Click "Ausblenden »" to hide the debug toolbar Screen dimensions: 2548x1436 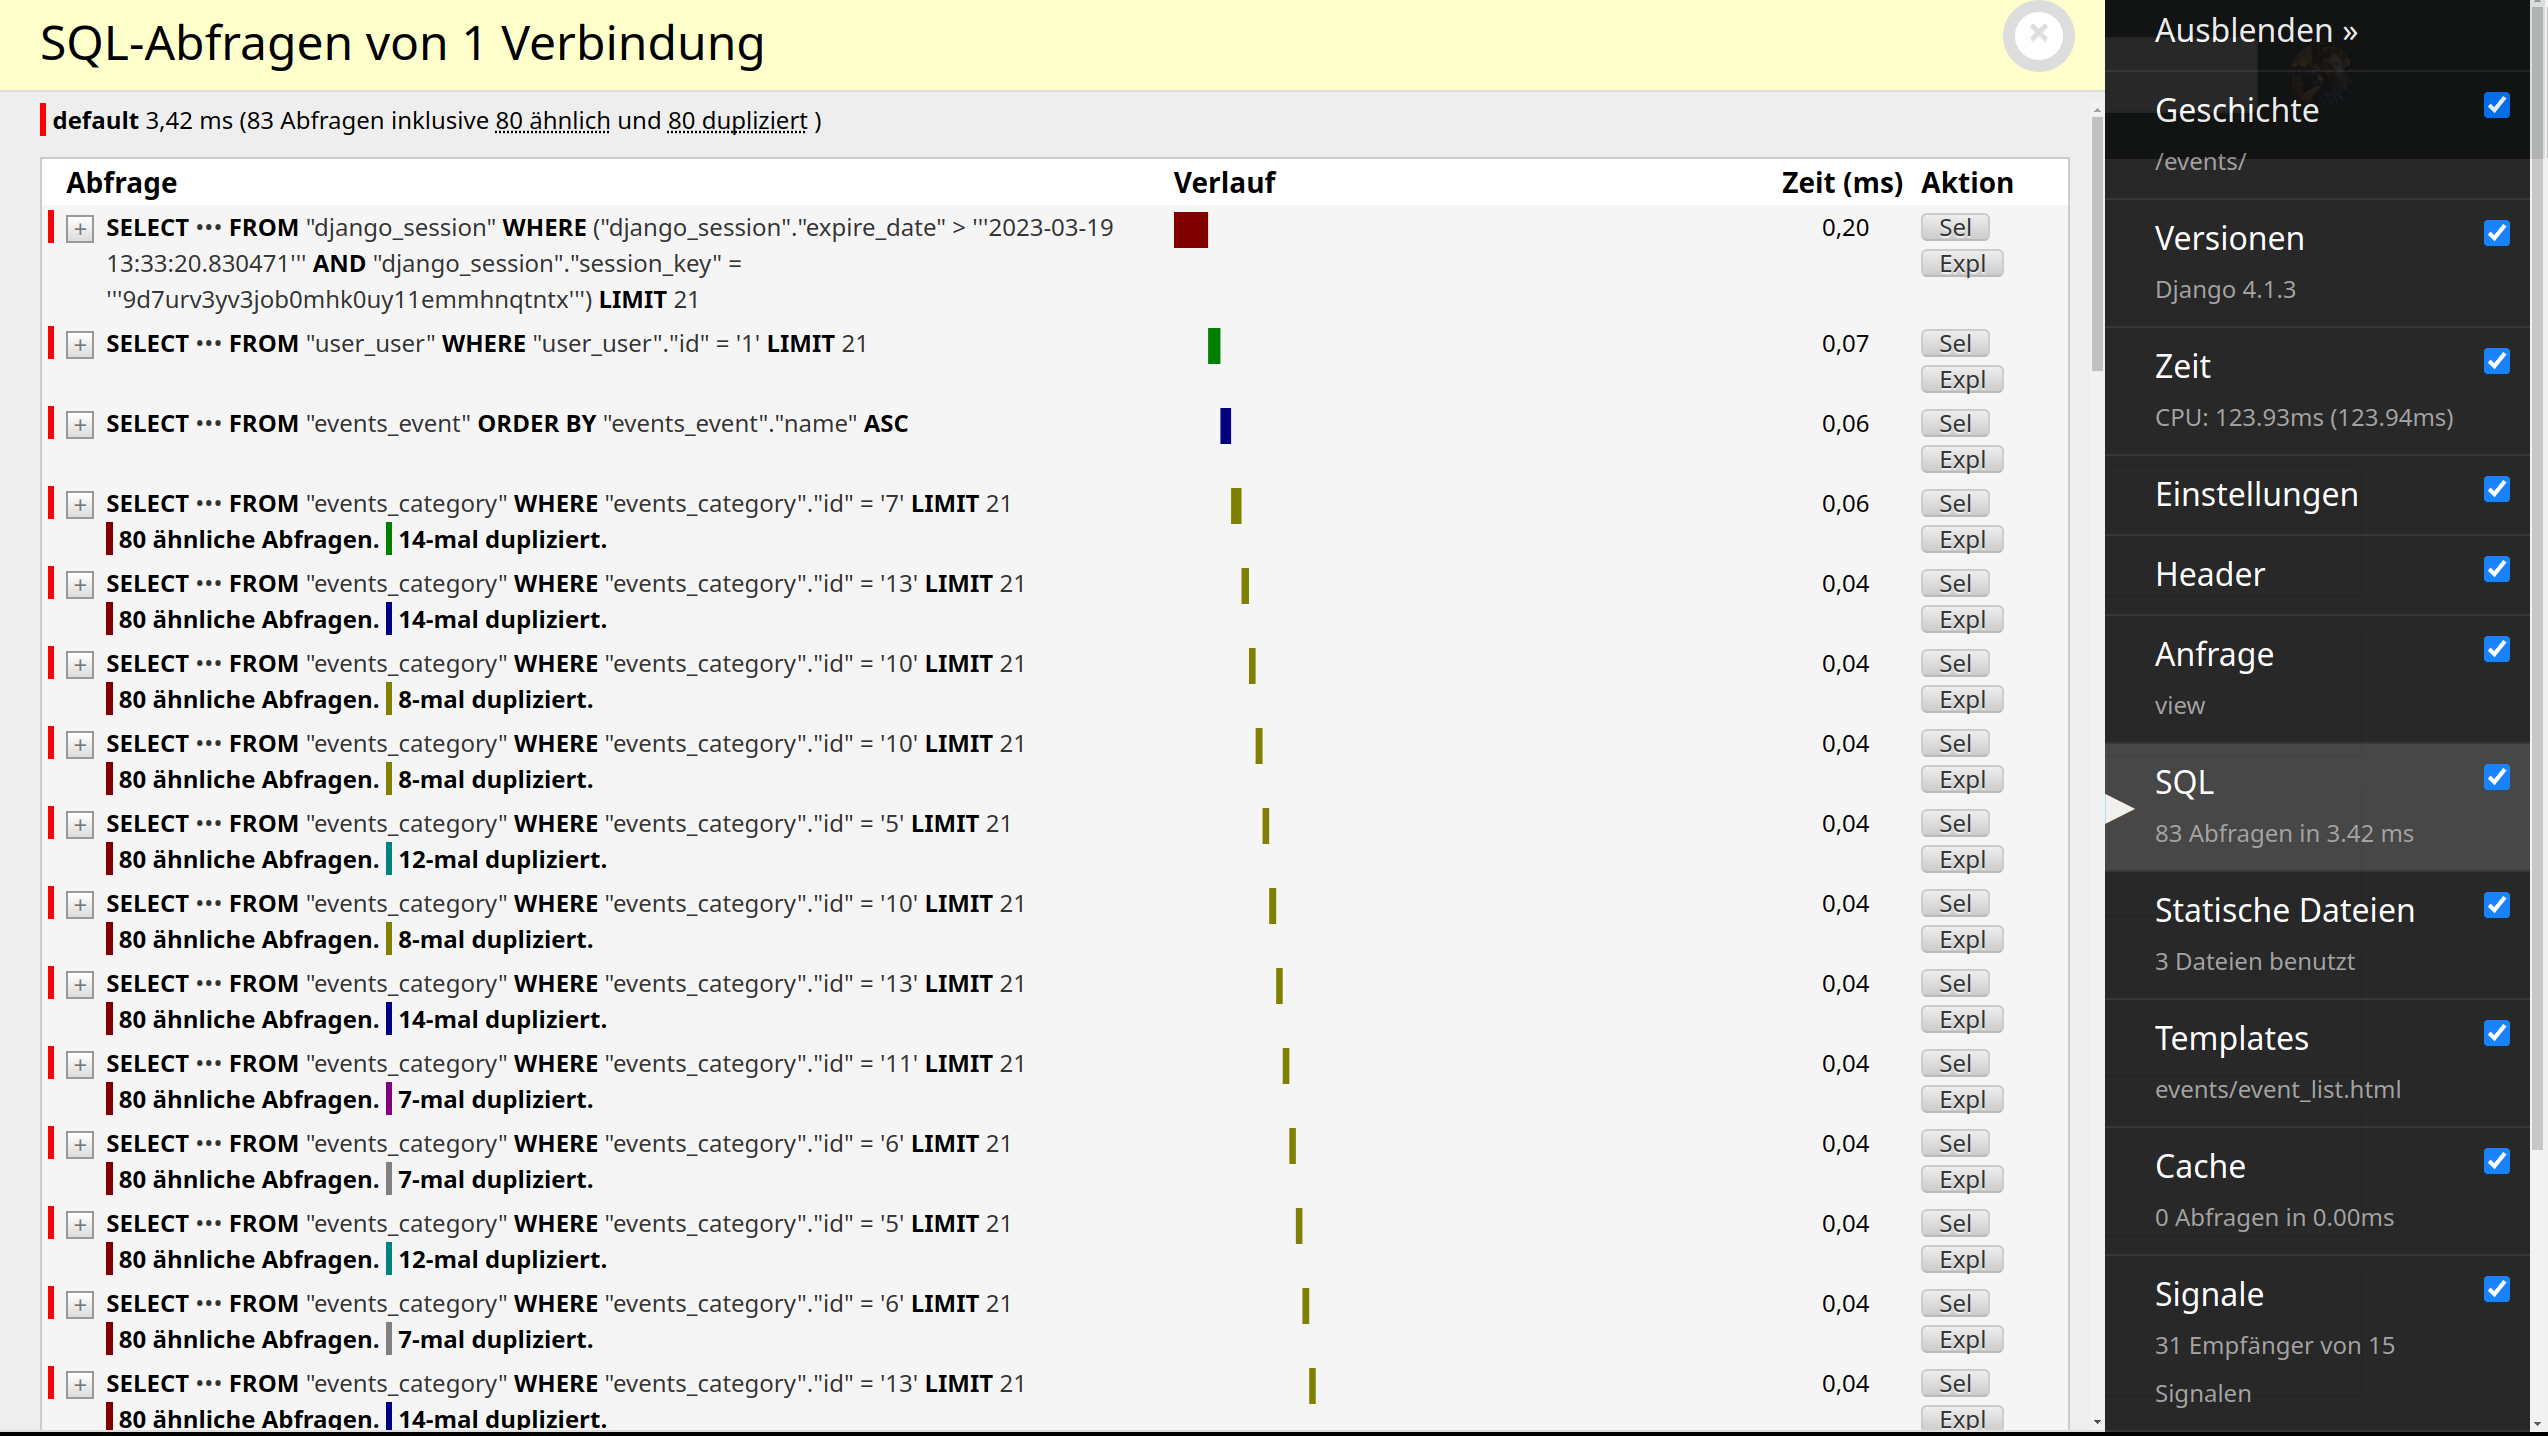tap(2256, 30)
